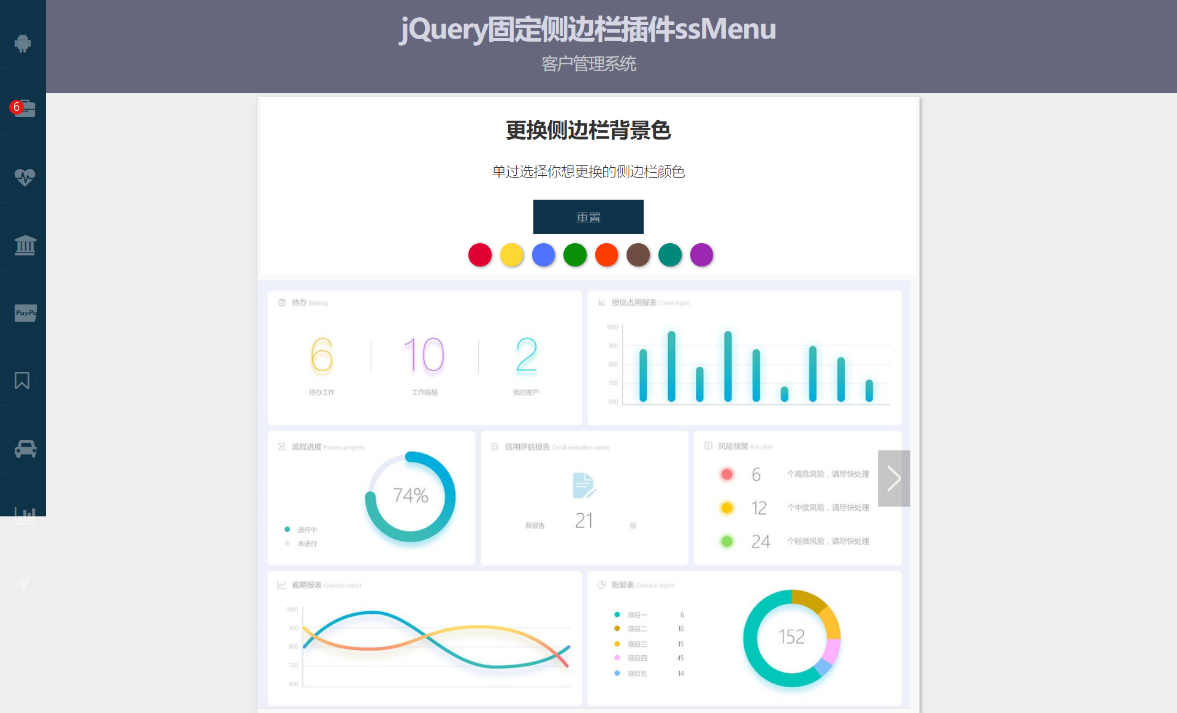Toggle the 项目一 legend beside the donut chart
1177x713 pixels.
point(631,614)
